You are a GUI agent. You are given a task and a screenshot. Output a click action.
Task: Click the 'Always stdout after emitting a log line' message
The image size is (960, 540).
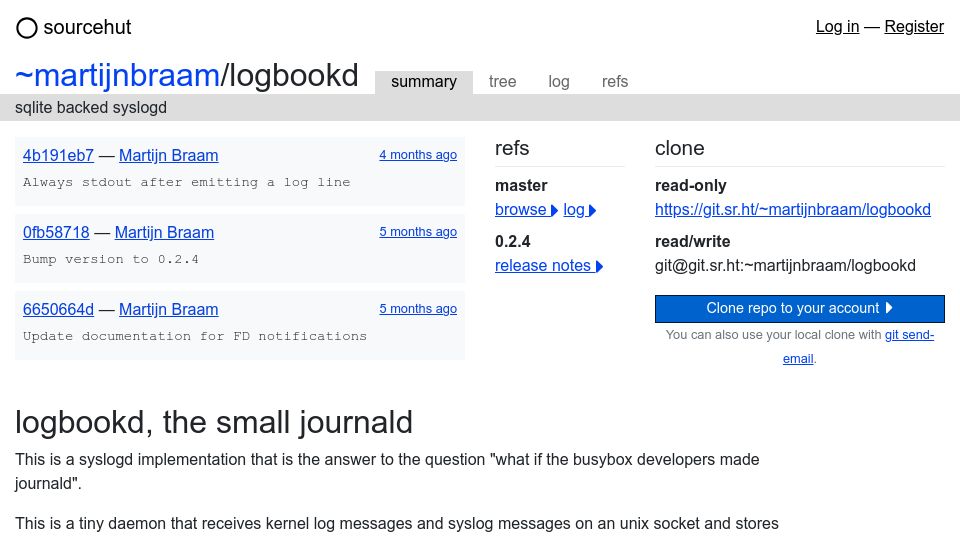[187, 182]
